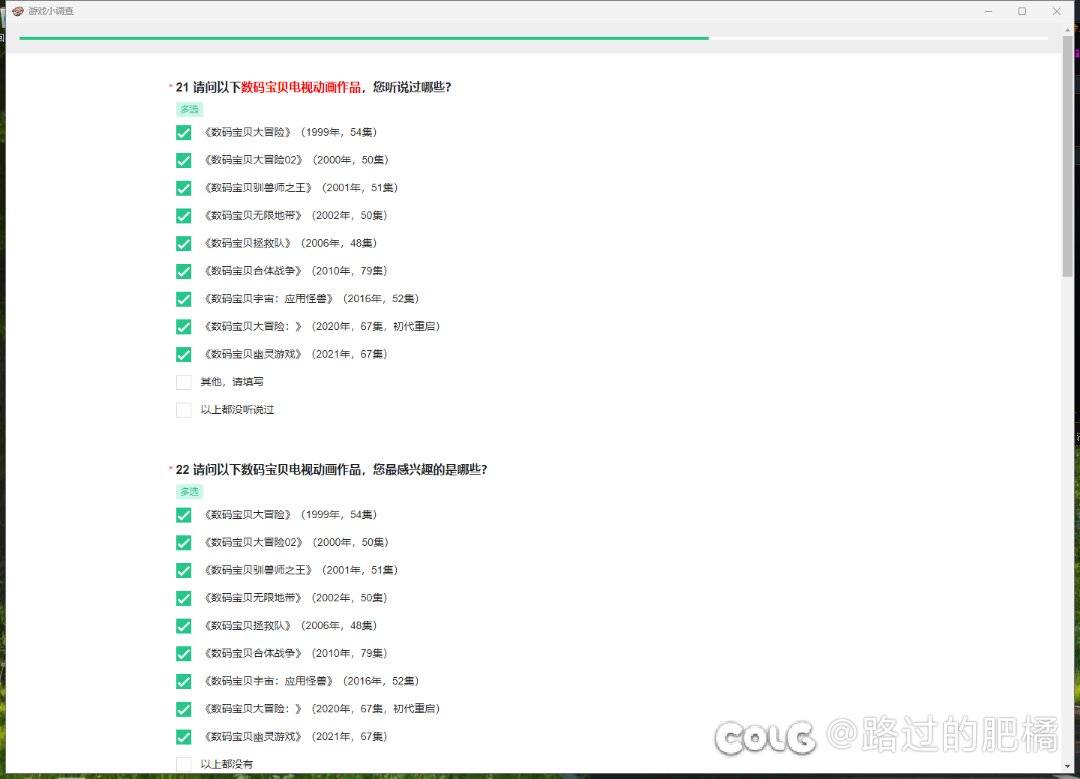Click the 游戏小调查 title bar text
Screen dimensions: 1080x779
coord(51,11)
